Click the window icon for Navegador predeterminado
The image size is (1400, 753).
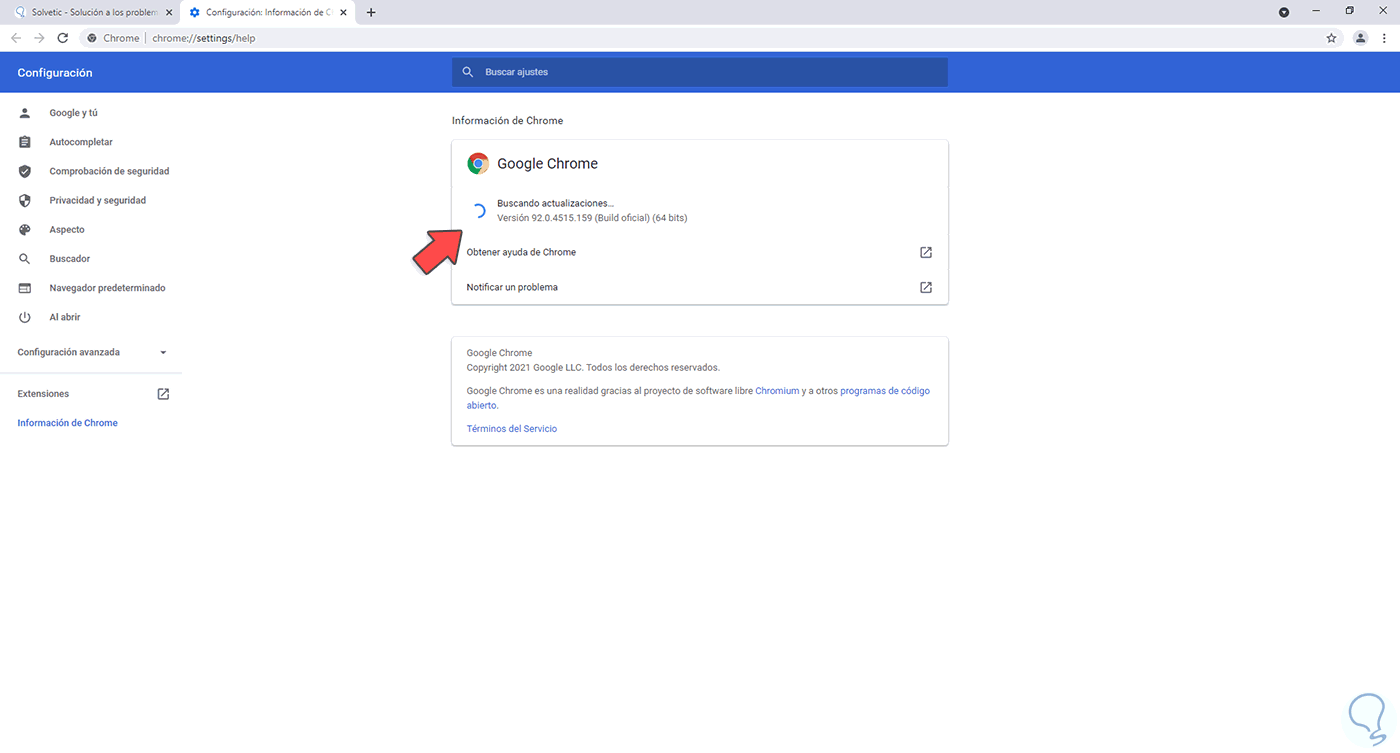(x=25, y=288)
